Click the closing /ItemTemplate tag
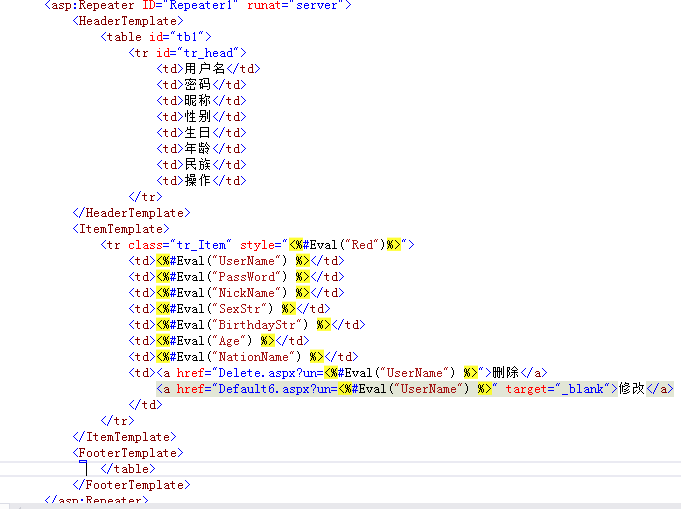Viewport: 681px width, 509px height. (x=125, y=437)
